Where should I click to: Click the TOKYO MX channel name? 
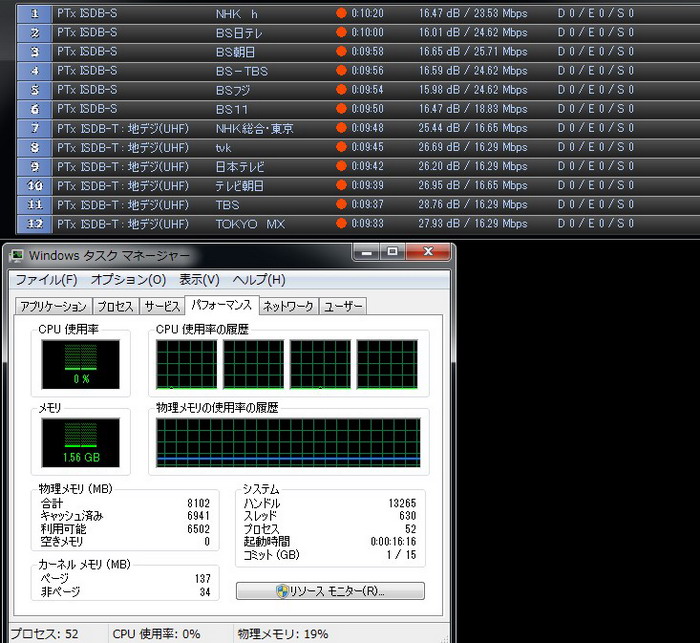250,224
